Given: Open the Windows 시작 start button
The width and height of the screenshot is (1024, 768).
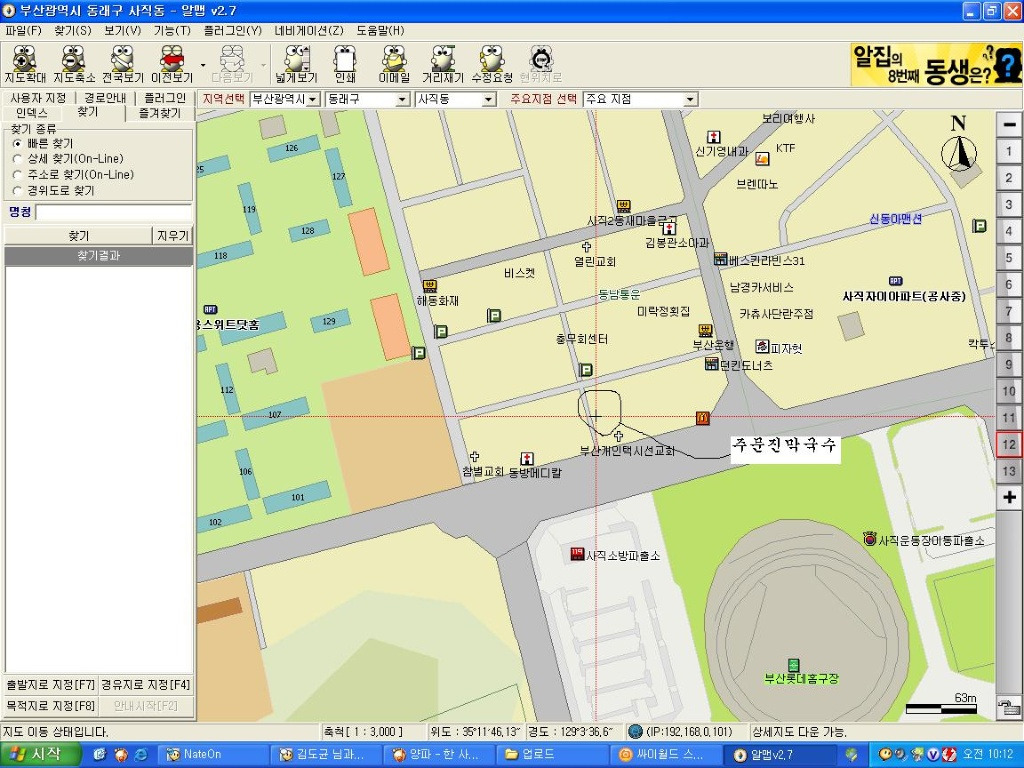Looking at the screenshot, I should 40,754.
